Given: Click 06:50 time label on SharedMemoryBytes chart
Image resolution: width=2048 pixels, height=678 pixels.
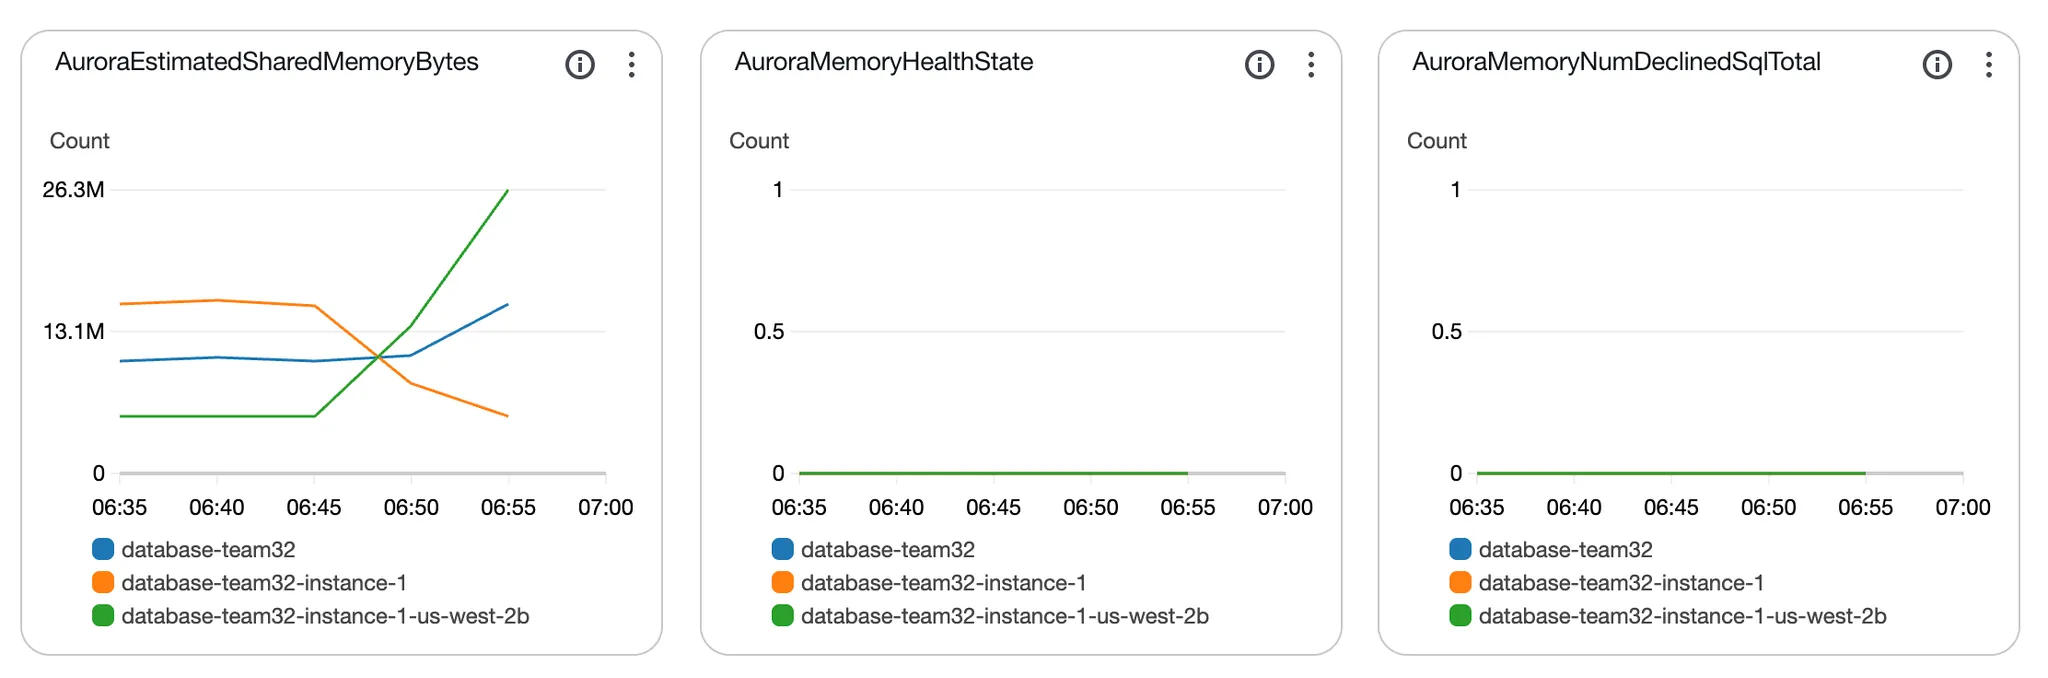Looking at the screenshot, I should [411, 507].
